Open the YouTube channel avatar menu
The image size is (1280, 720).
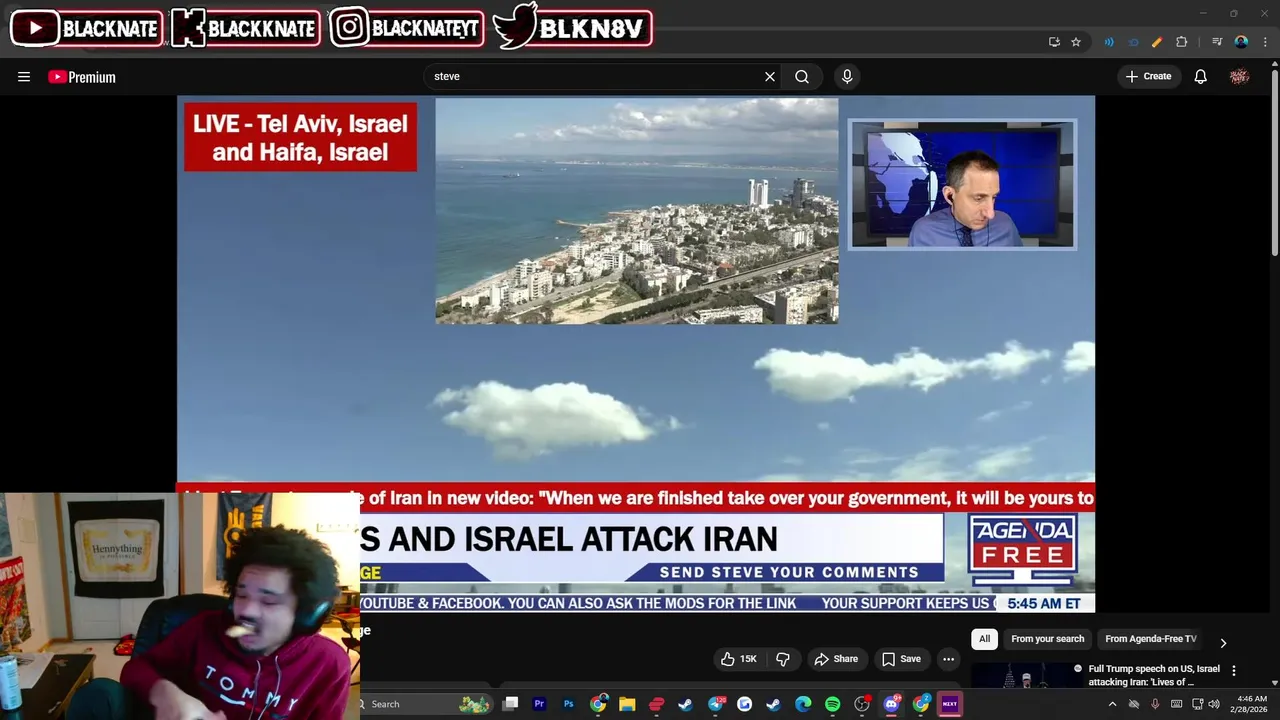[1240, 76]
